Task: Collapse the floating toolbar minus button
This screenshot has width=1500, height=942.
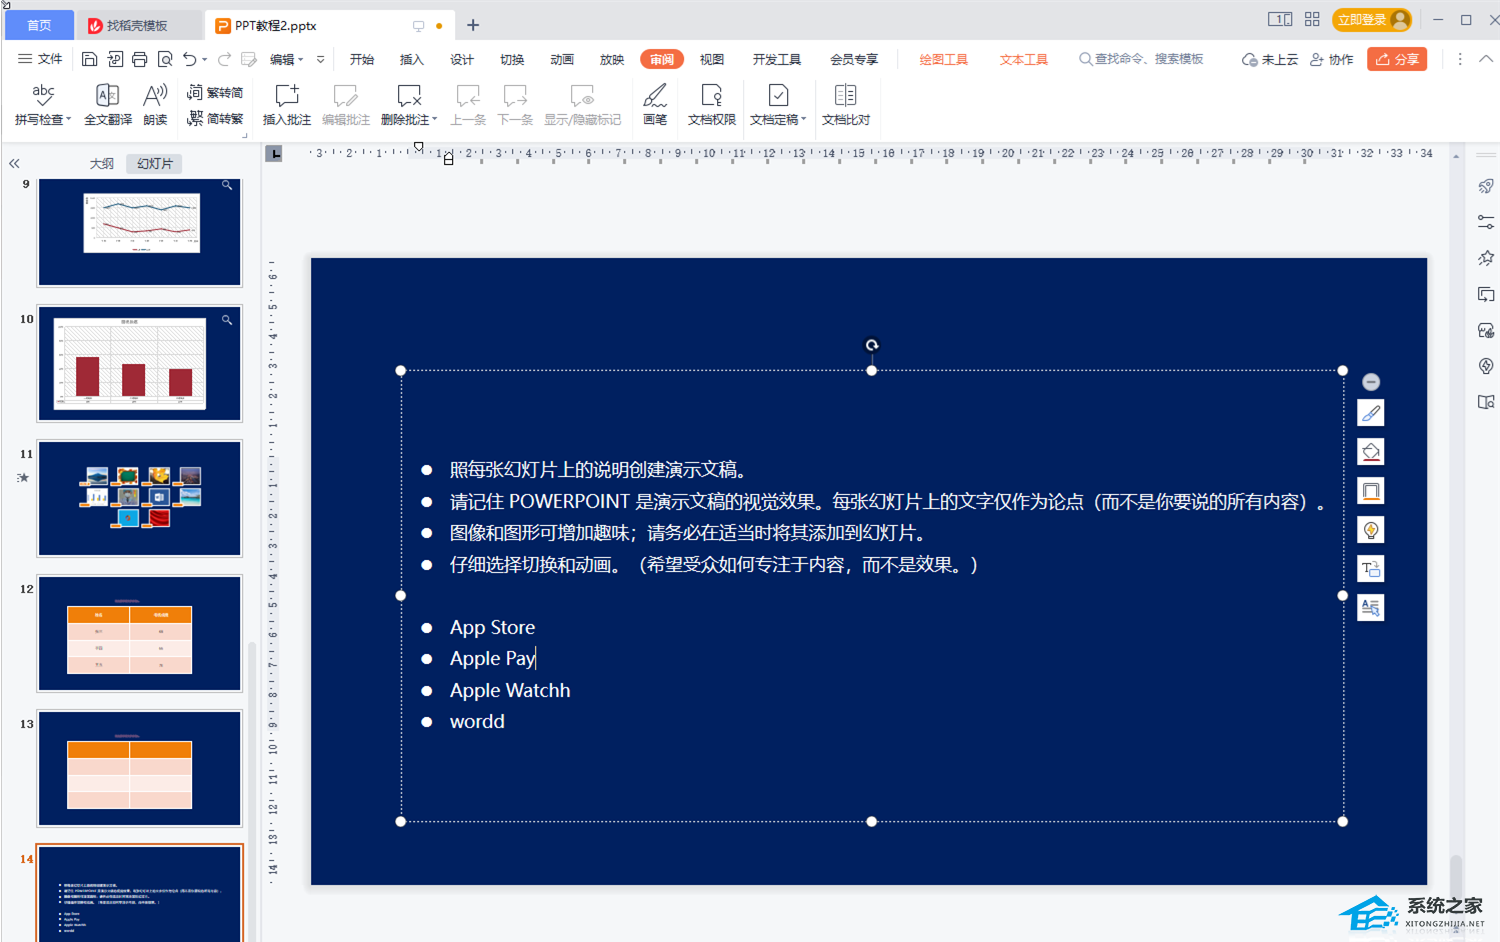Action: pyautogui.click(x=1371, y=382)
